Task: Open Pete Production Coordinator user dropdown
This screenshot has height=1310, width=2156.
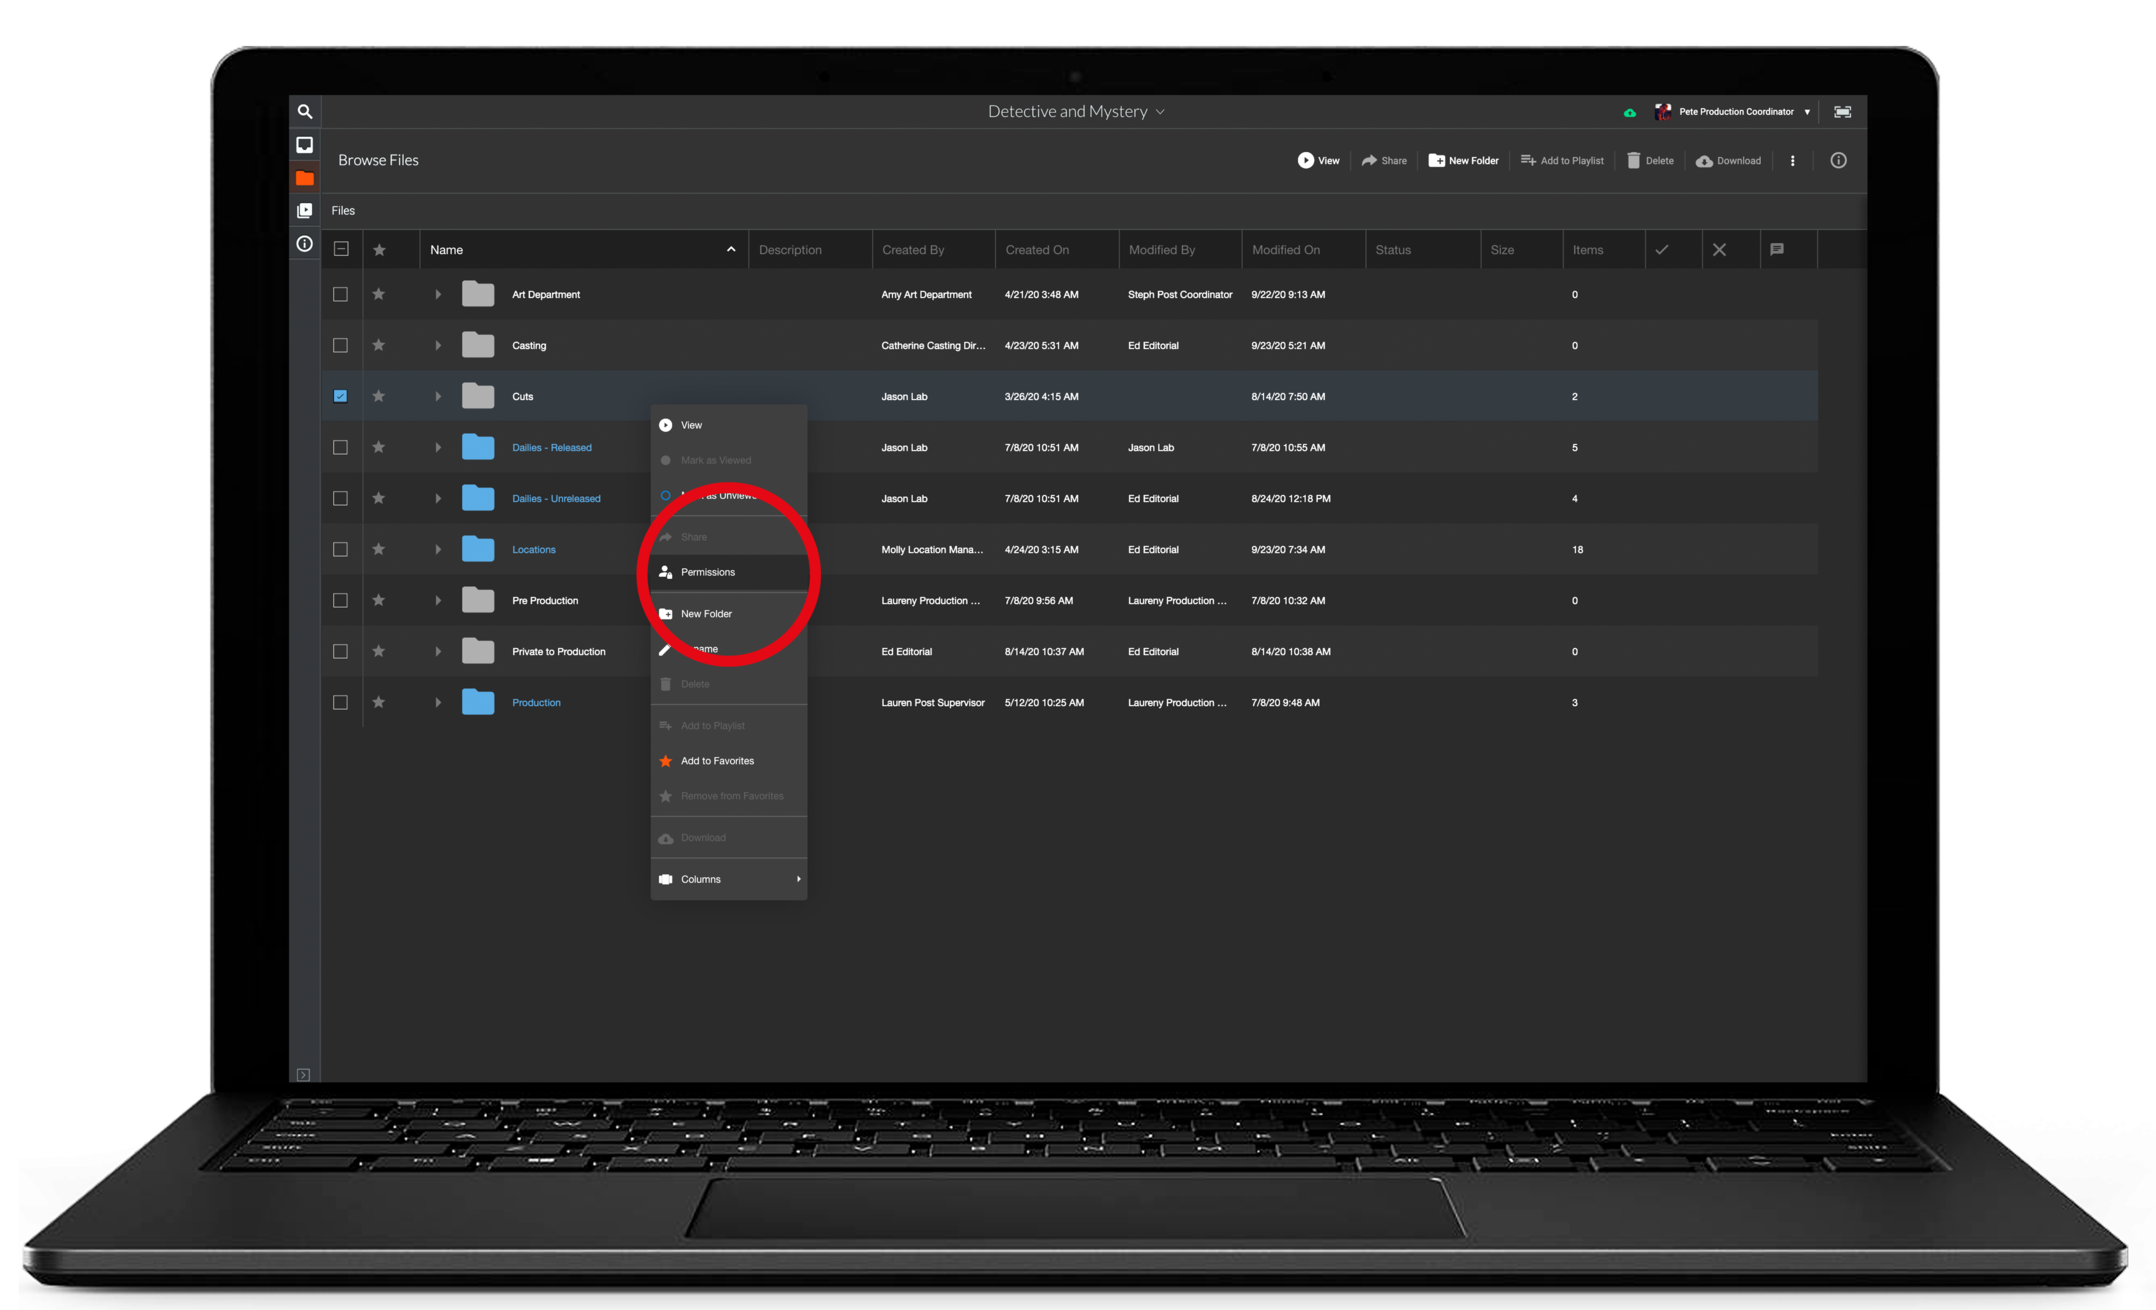Action: 1736,112
